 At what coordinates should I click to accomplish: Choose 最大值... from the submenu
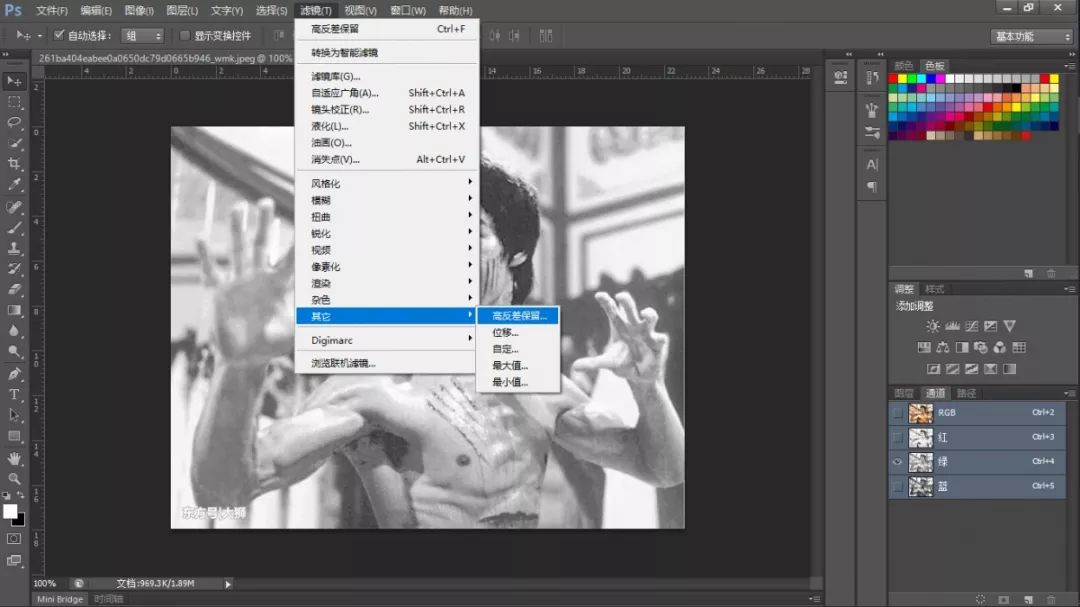click(518, 365)
